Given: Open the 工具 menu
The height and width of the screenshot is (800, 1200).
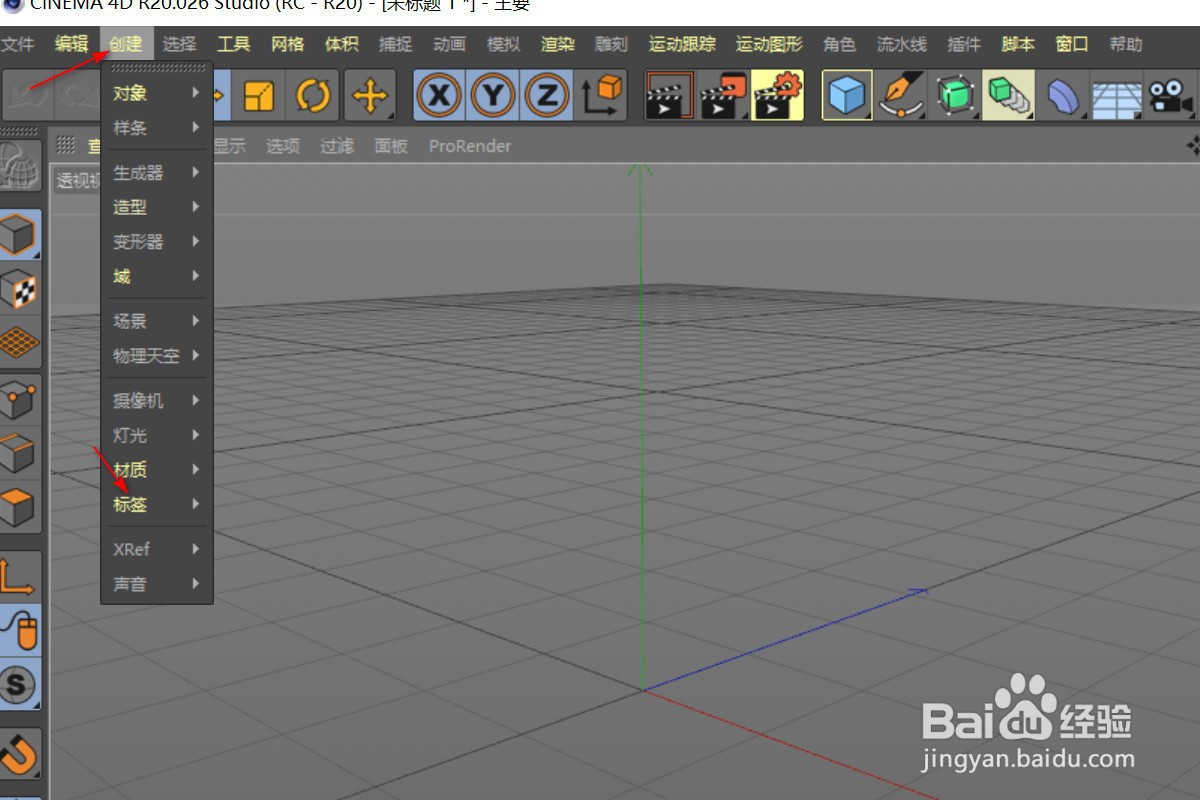Looking at the screenshot, I should tap(234, 44).
